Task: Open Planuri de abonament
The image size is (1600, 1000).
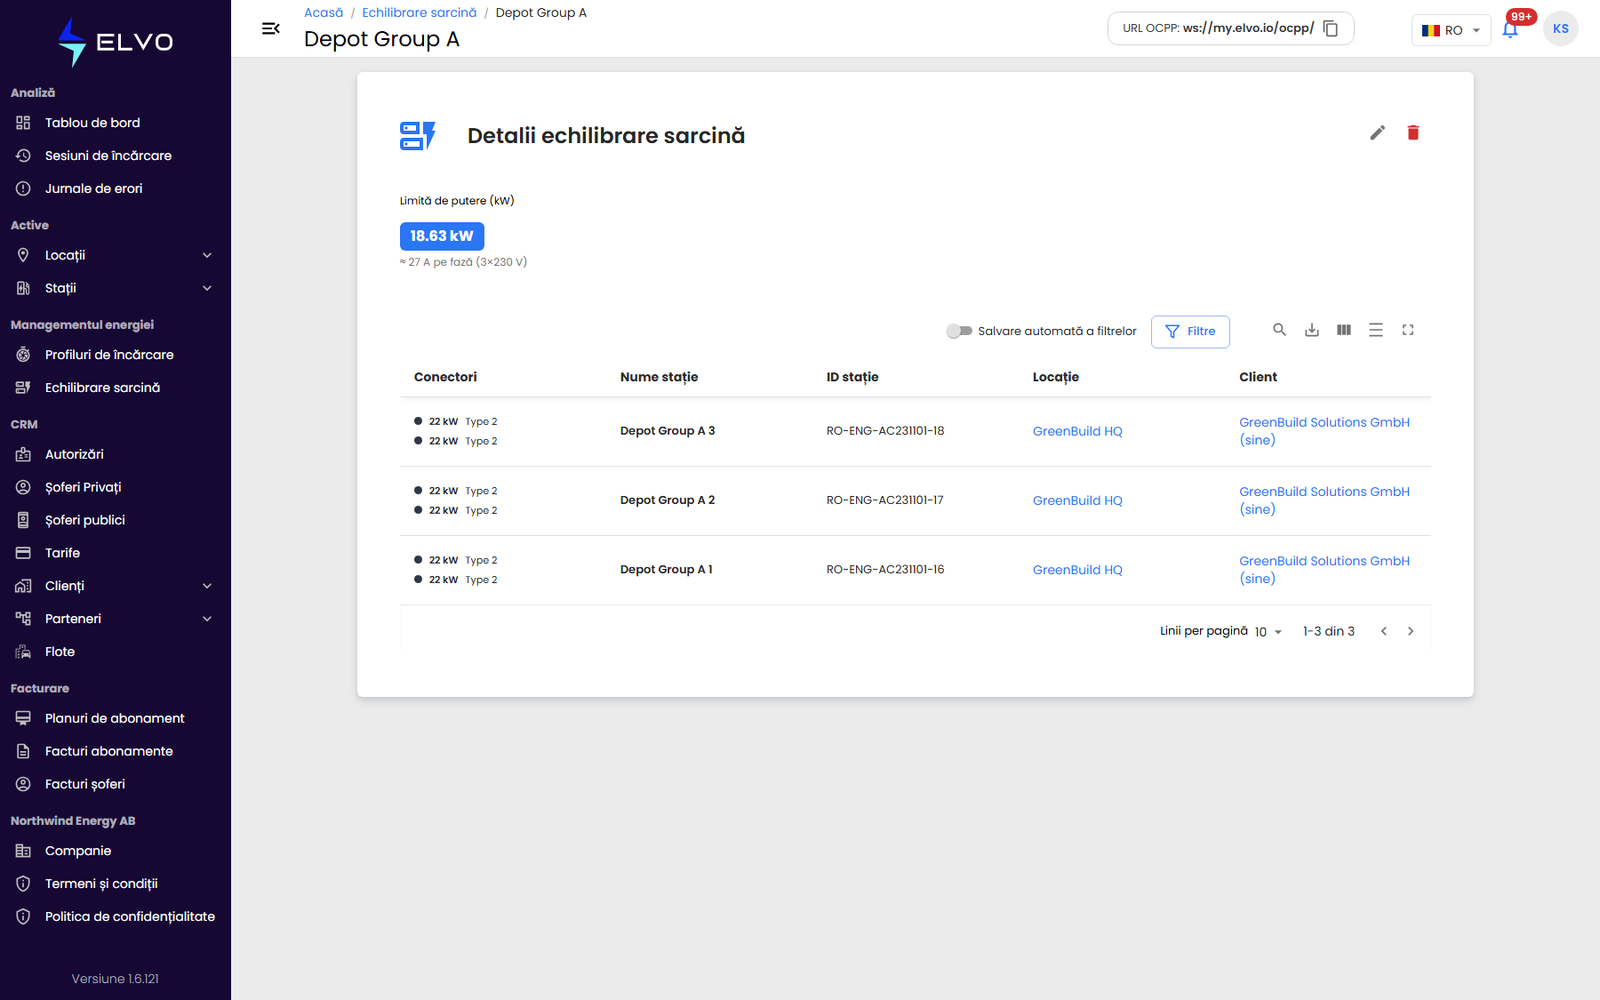Action: [115, 718]
